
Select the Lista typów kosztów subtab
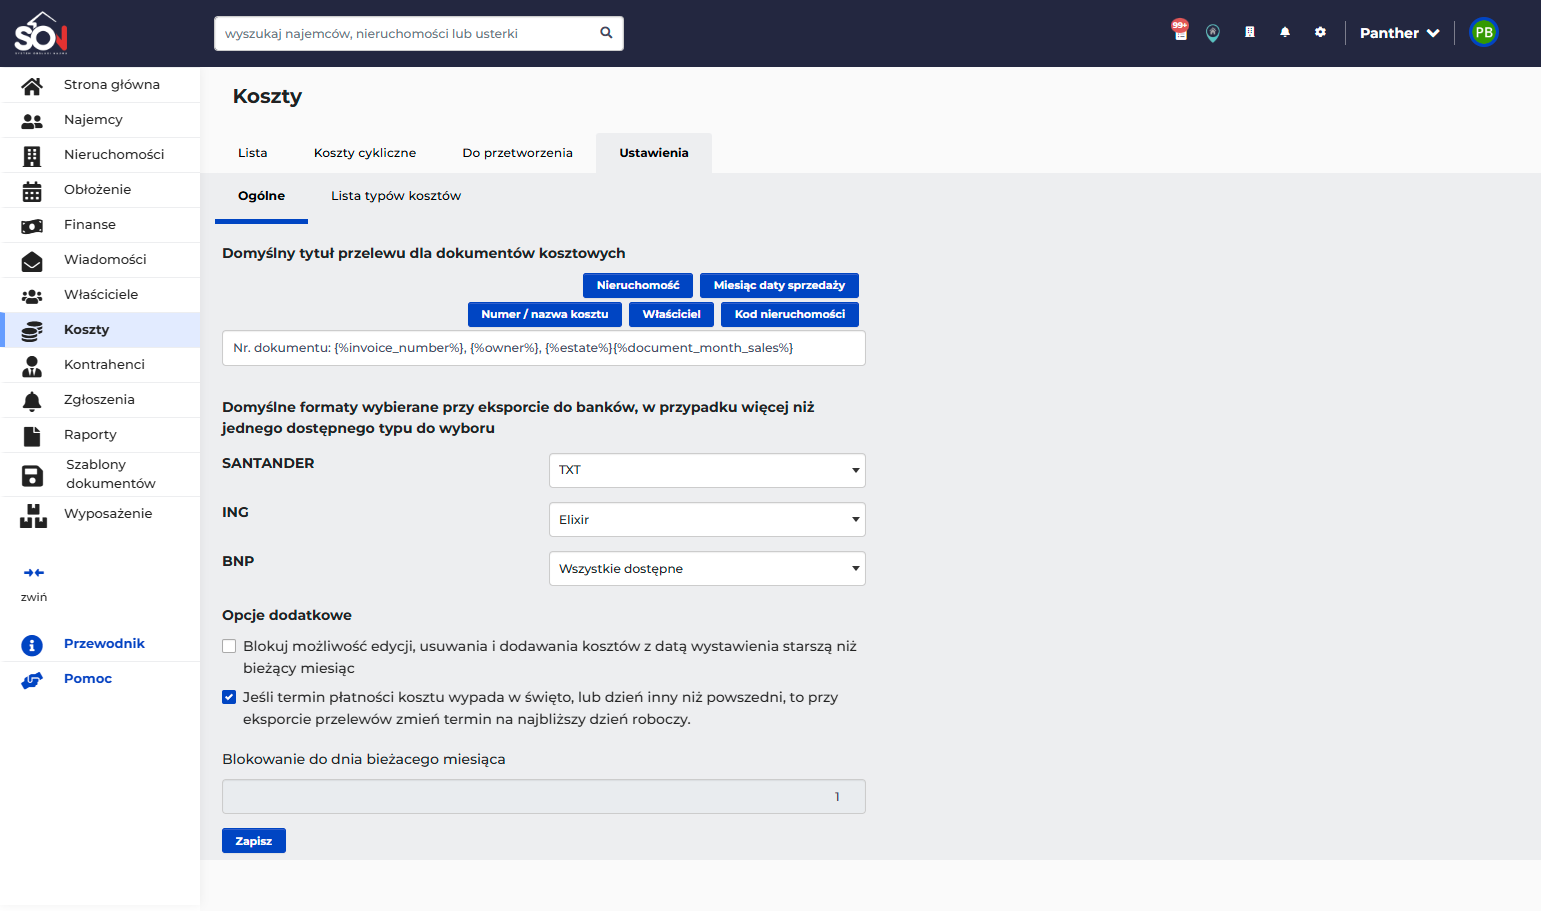[396, 196]
